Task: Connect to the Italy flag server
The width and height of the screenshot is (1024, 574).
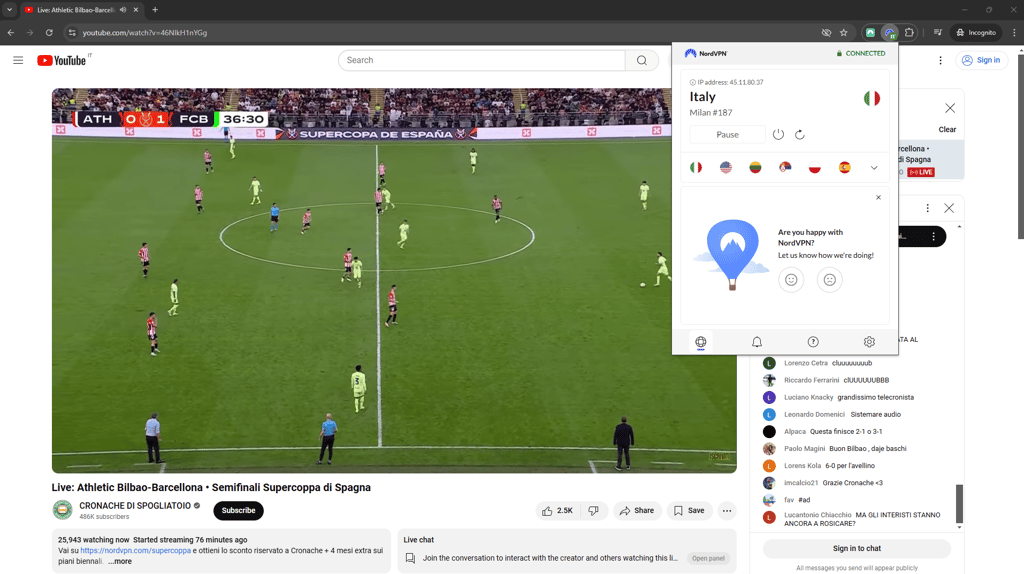Action: [x=696, y=167]
